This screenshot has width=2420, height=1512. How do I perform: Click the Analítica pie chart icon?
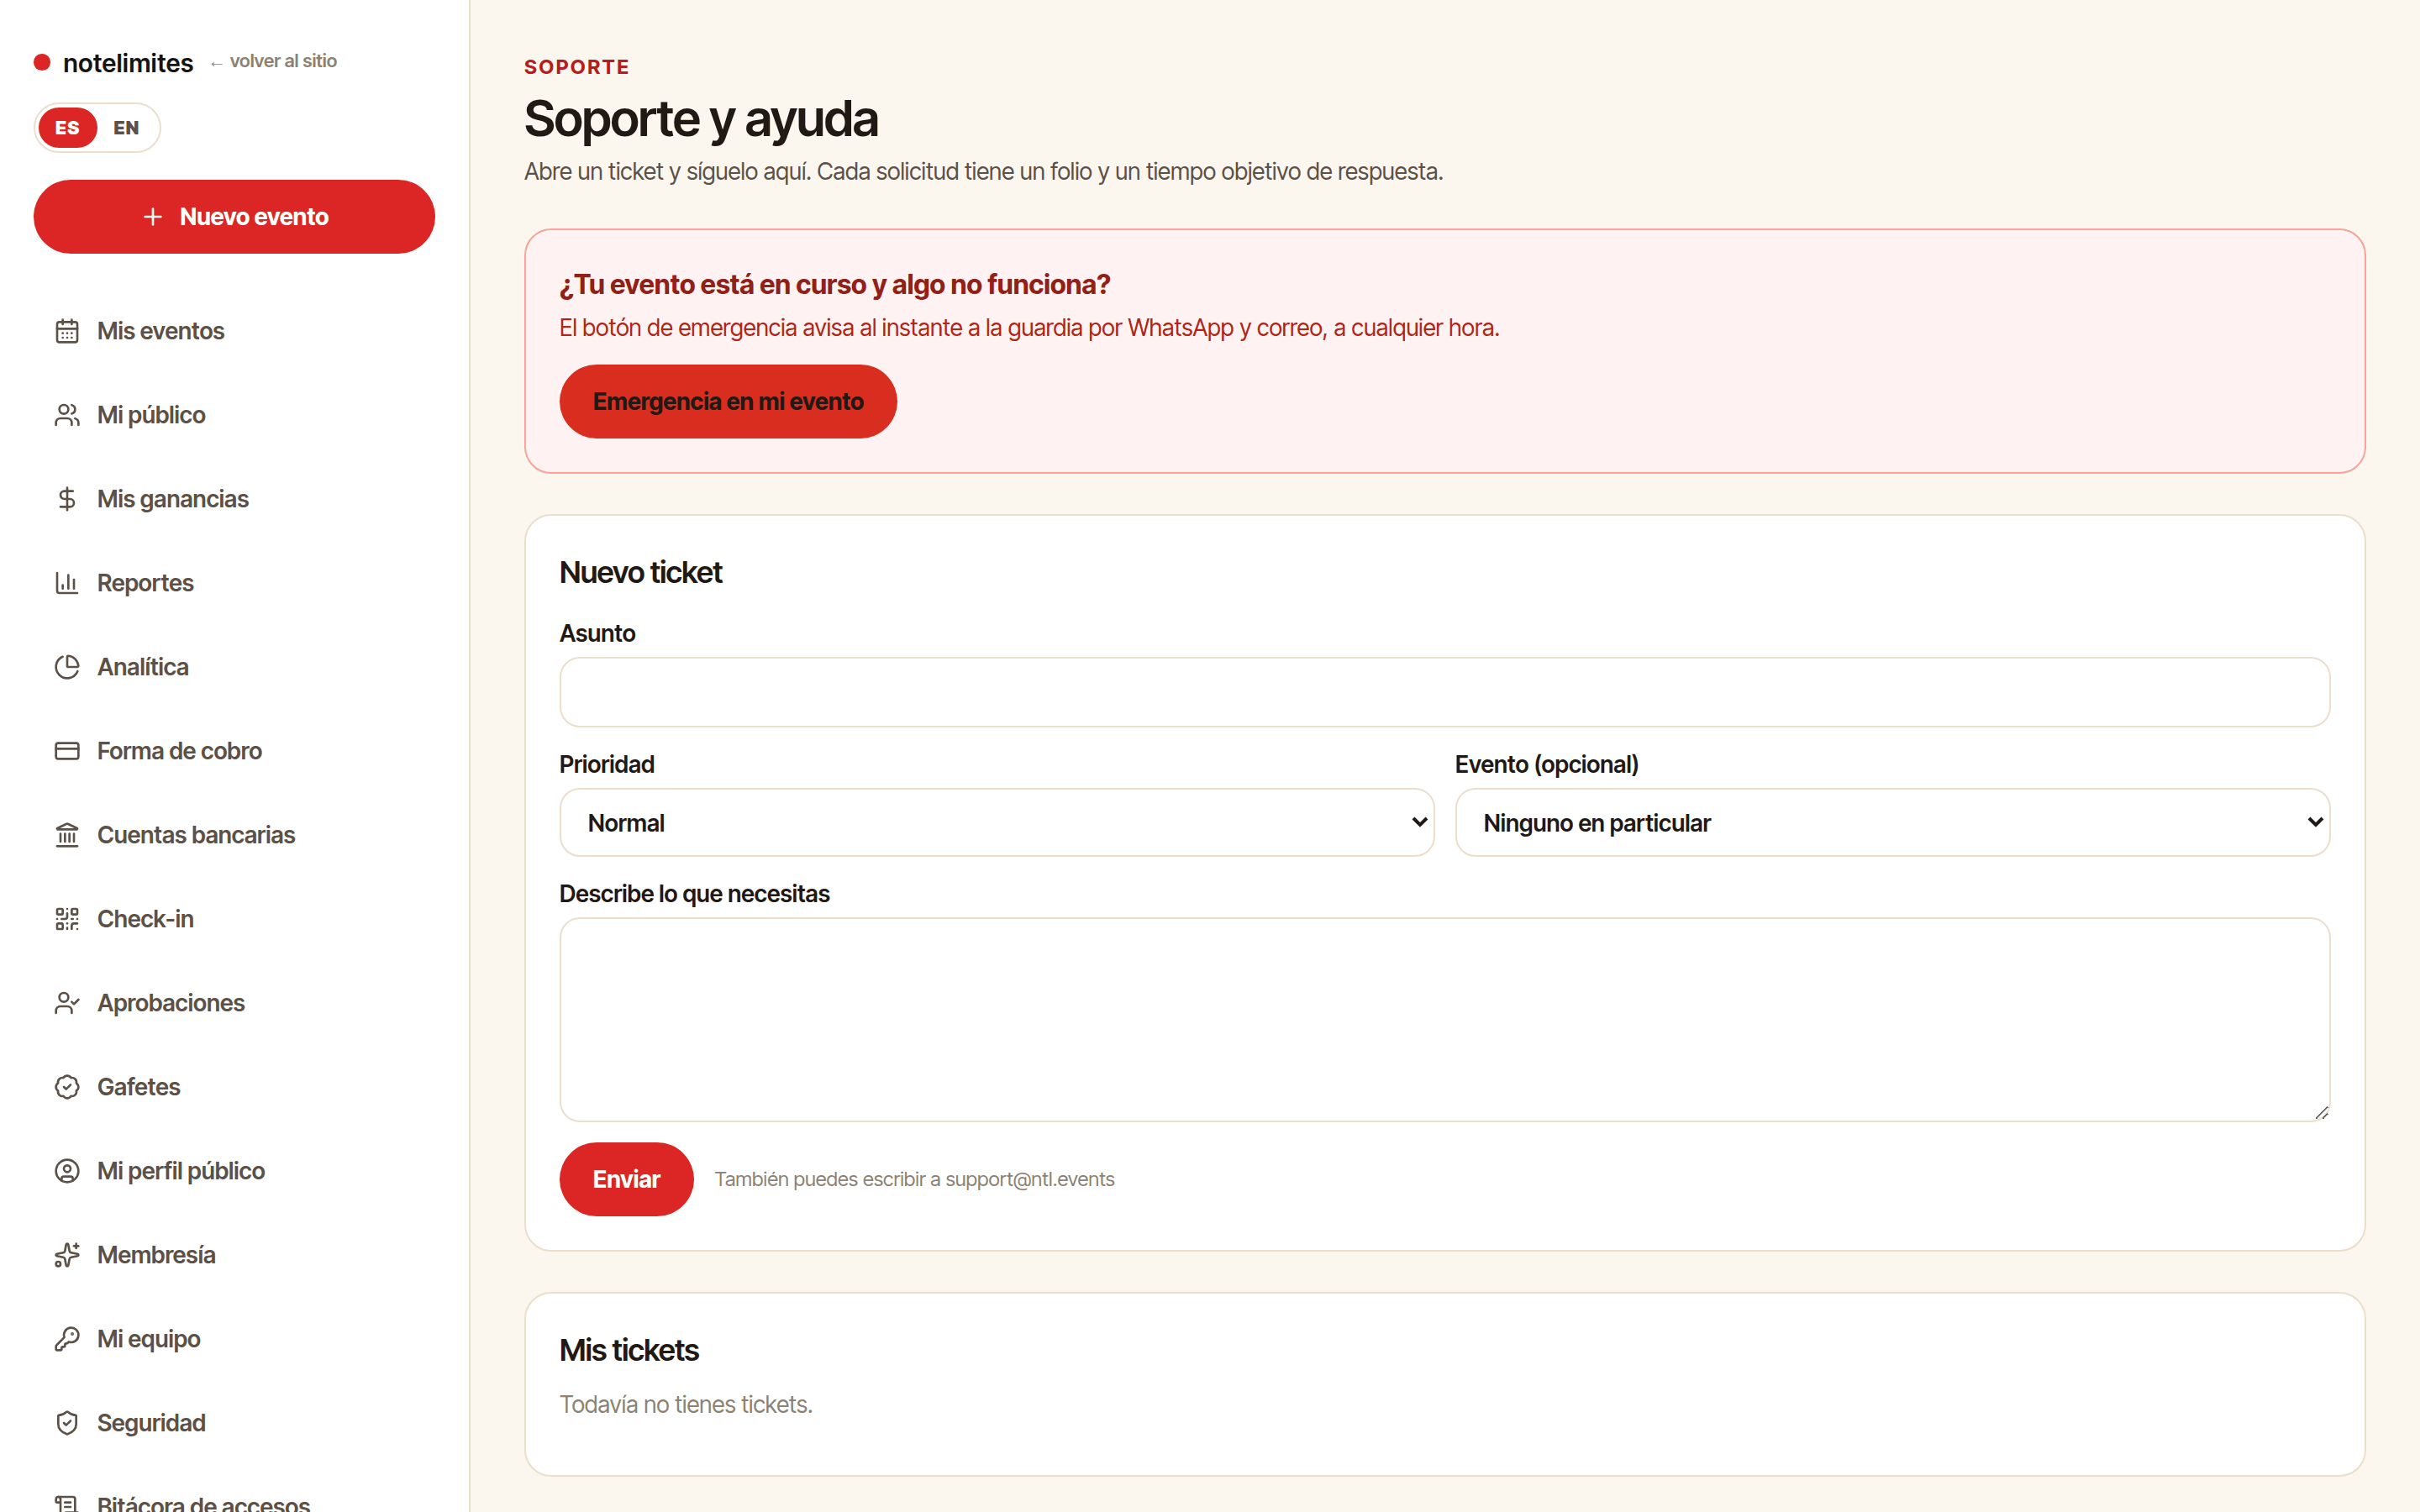(x=67, y=667)
